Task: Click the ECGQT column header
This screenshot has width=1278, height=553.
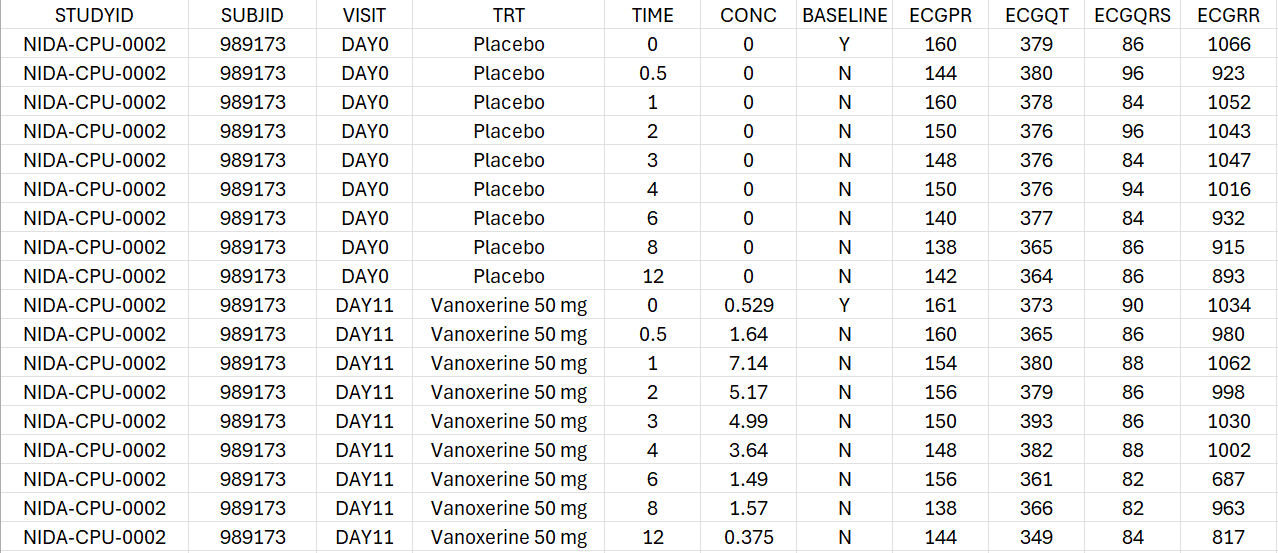Action: click(x=1036, y=15)
